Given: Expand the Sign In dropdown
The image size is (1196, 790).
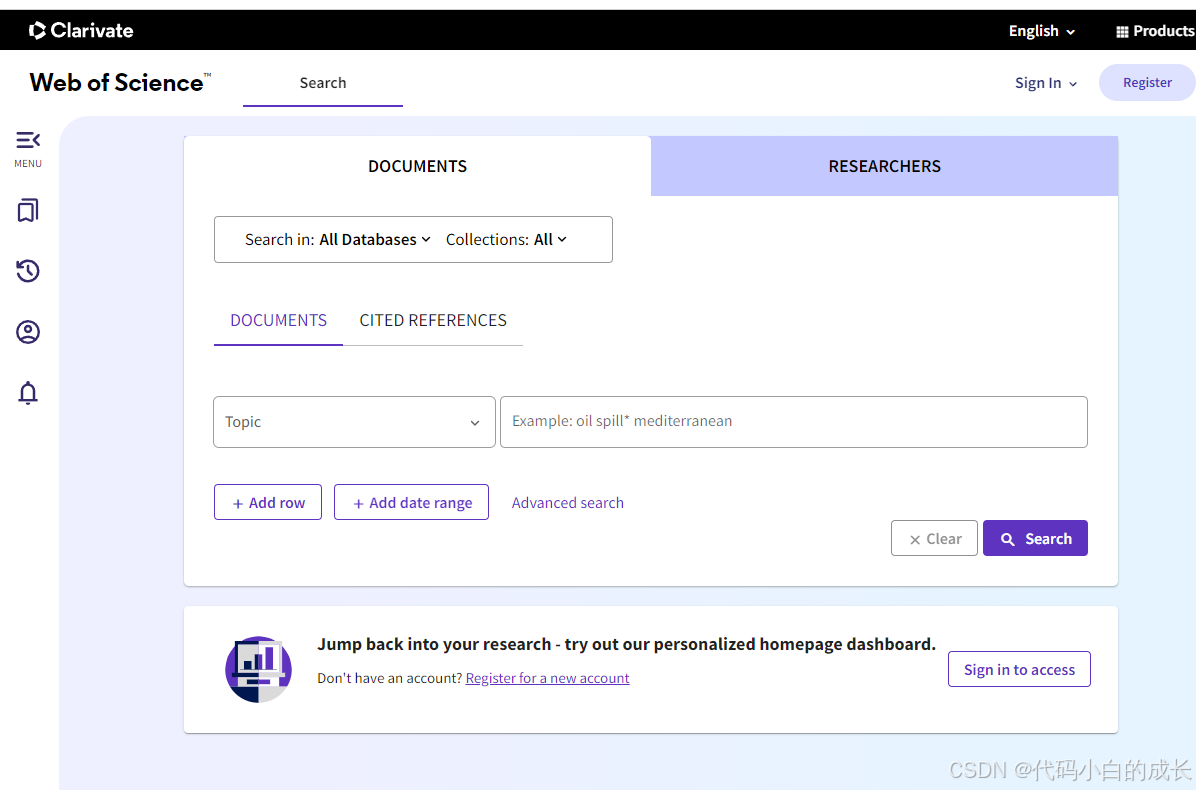Looking at the screenshot, I should click(x=1045, y=83).
